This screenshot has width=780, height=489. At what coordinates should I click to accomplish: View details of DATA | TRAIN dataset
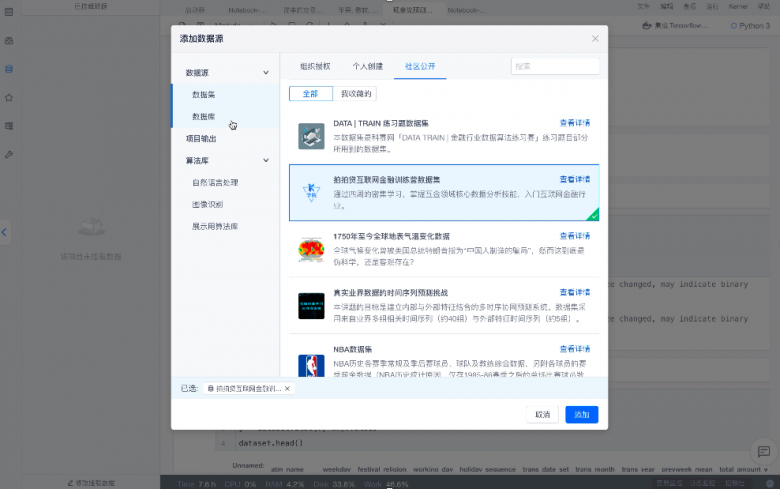pos(575,123)
